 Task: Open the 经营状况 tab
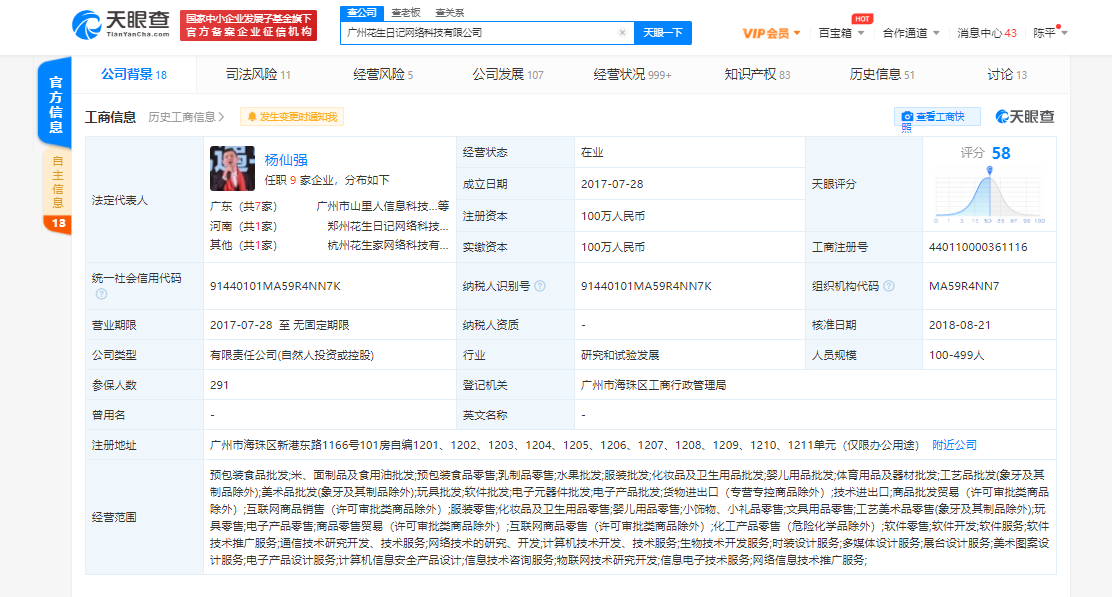pyautogui.click(x=632, y=74)
